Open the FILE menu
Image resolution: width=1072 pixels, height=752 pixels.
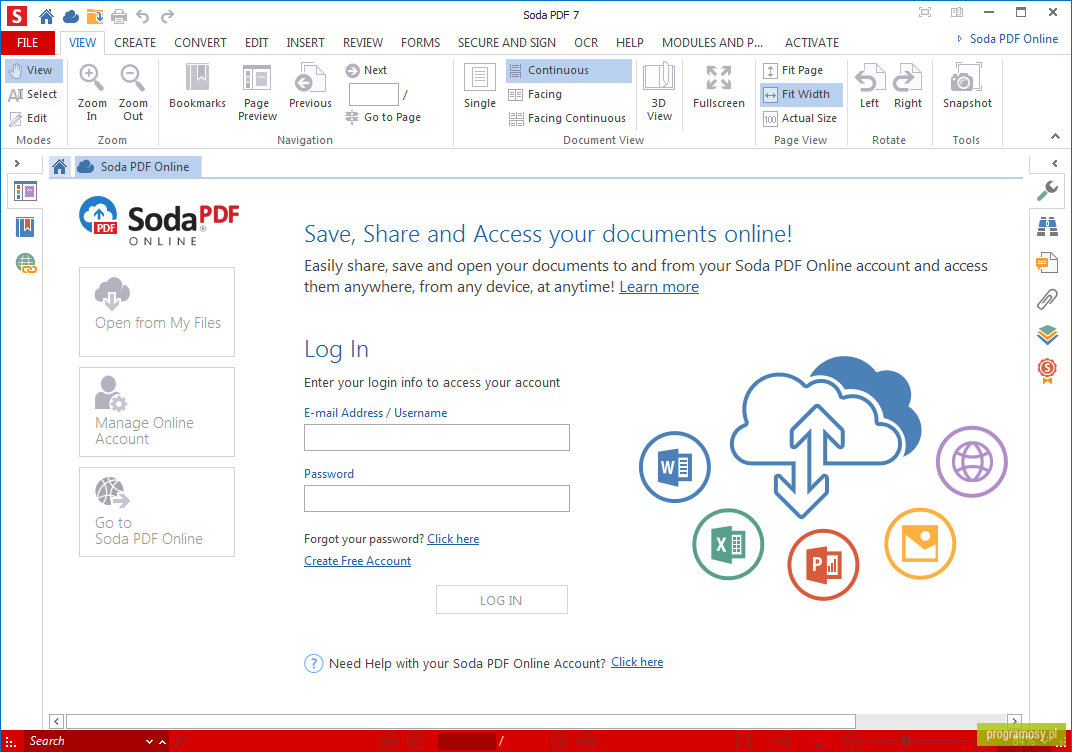[28, 42]
